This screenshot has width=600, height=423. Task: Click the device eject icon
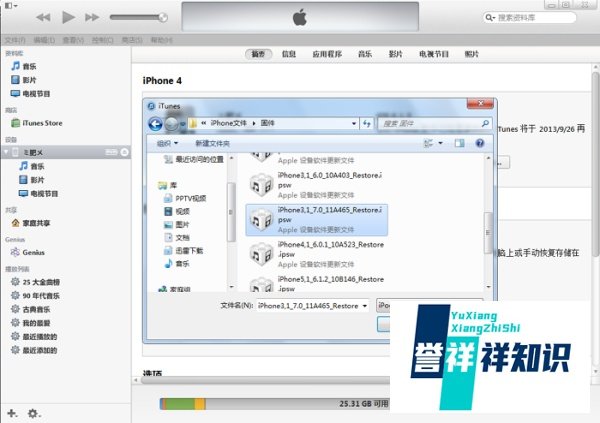(x=124, y=152)
